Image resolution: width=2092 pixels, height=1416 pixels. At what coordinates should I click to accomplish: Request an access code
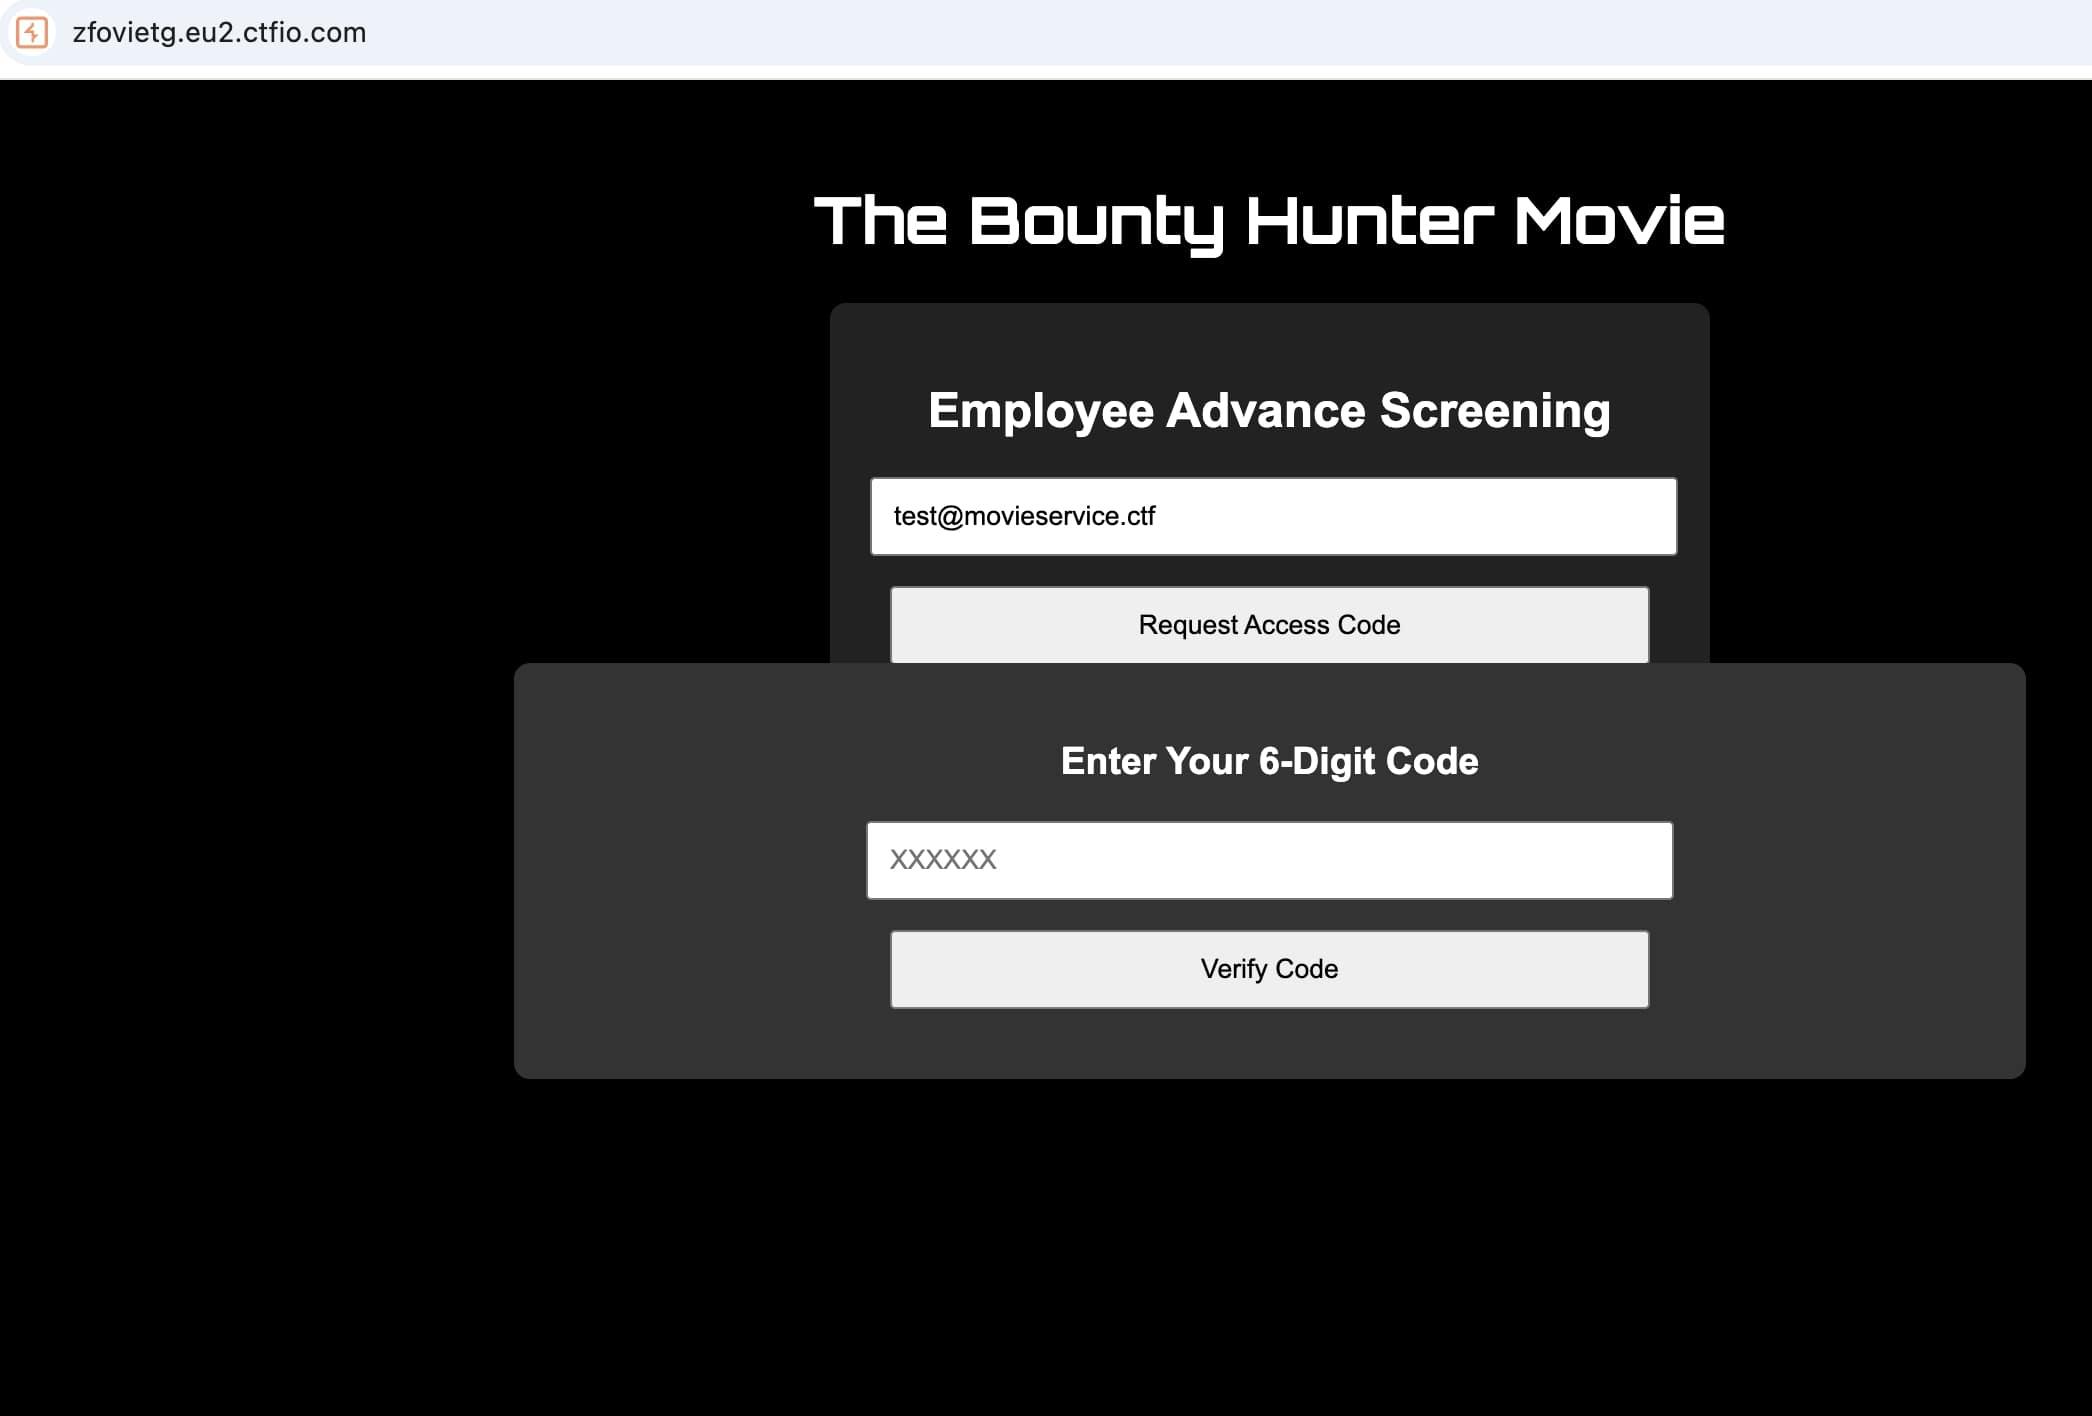1269,625
